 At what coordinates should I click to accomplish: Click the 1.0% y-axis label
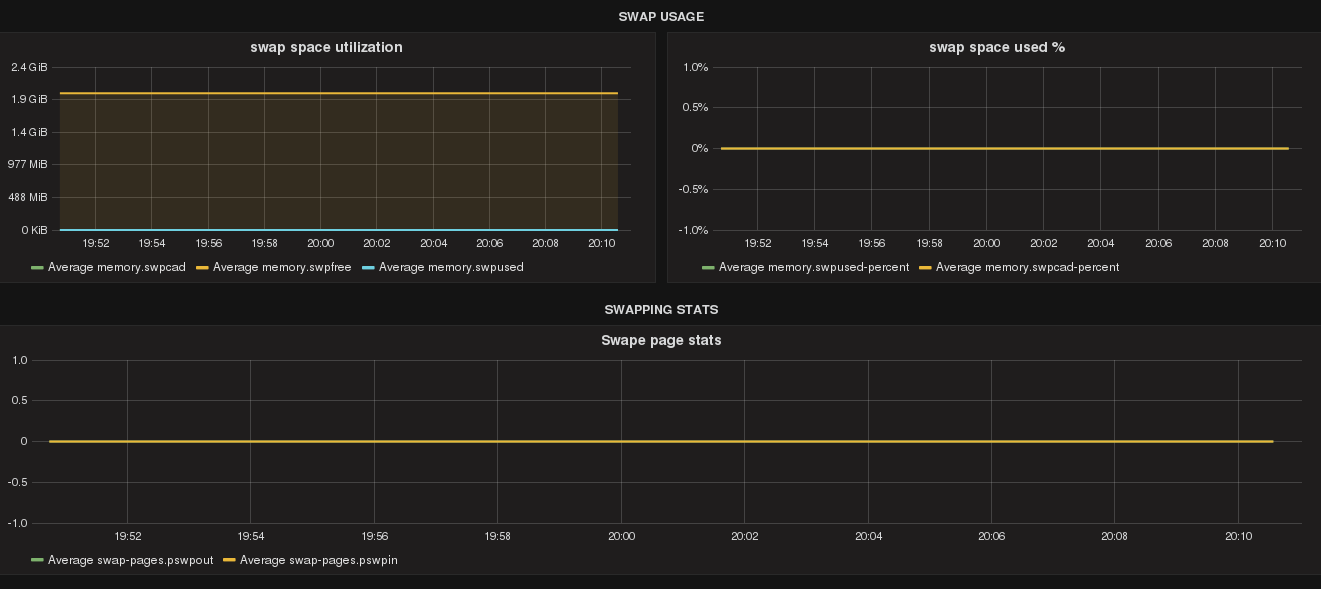click(x=695, y=67)
